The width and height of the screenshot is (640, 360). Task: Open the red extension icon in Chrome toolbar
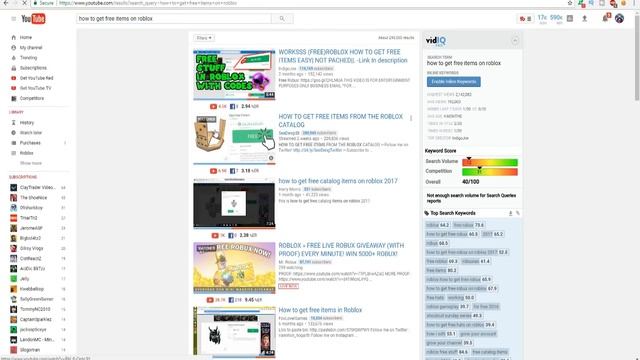(x=613, y=3)
